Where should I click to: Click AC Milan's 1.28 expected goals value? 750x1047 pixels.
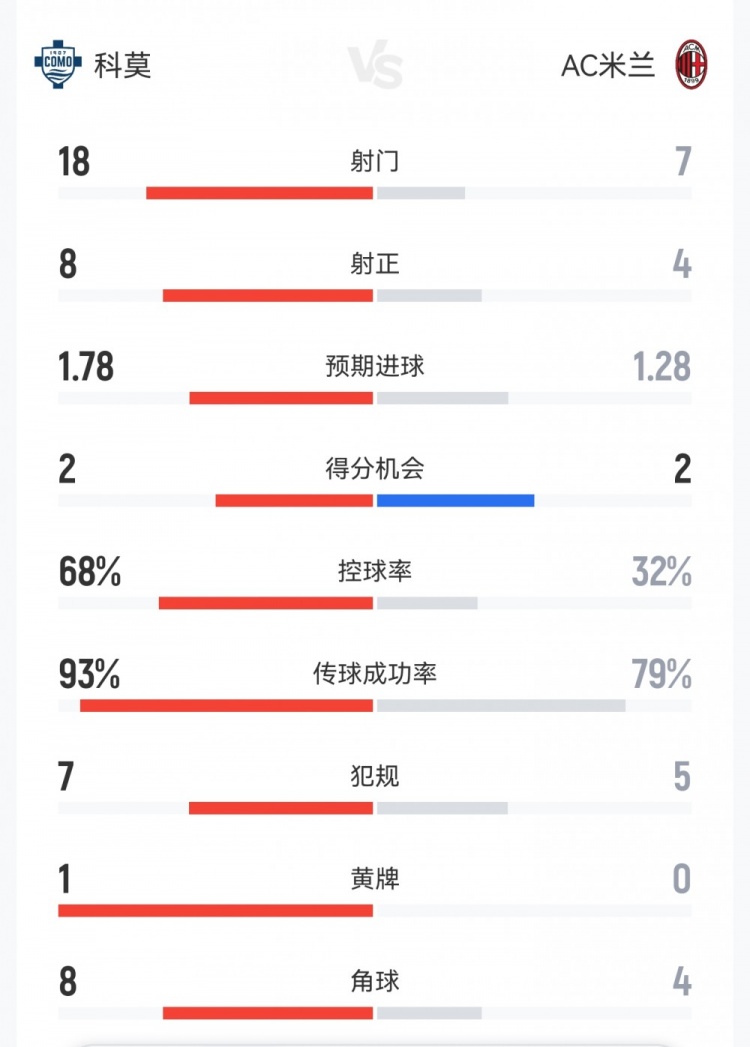point(662,367)
